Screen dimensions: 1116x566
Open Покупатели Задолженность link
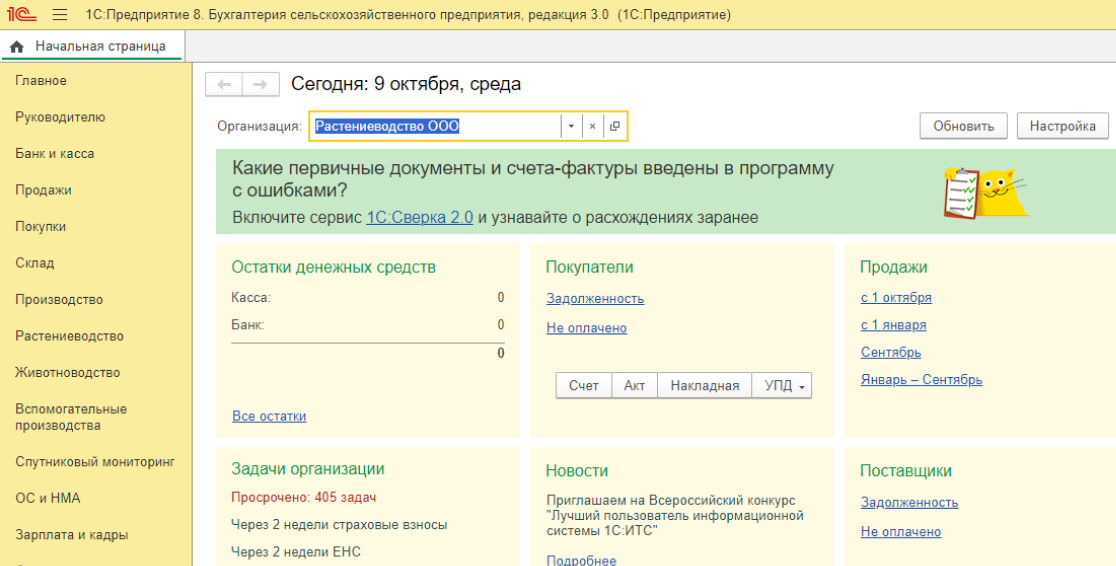pyautogui.click(x=595, y=299)
